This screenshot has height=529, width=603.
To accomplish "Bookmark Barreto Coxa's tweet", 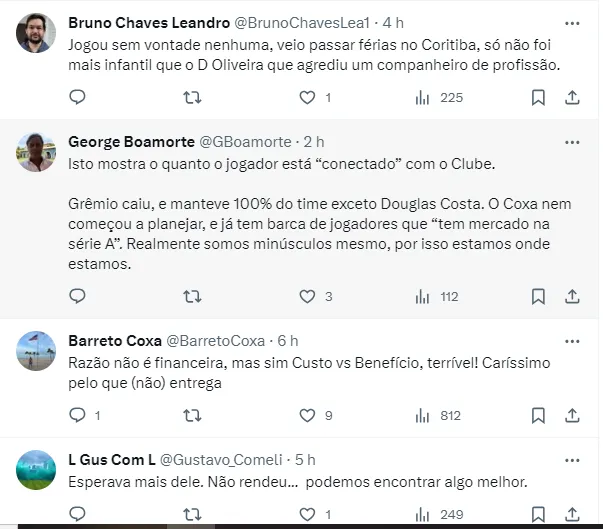I will [538, 416].
